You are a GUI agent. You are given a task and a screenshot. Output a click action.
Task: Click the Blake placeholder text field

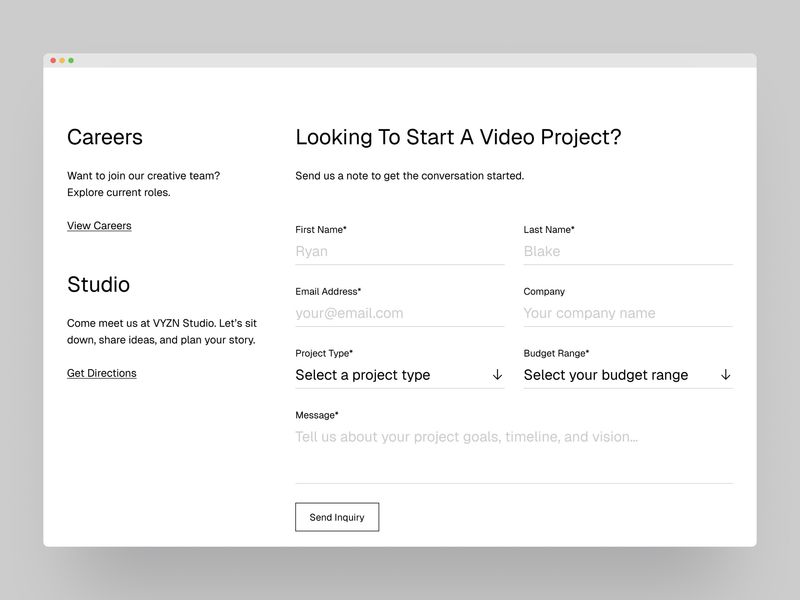(627, 251)
